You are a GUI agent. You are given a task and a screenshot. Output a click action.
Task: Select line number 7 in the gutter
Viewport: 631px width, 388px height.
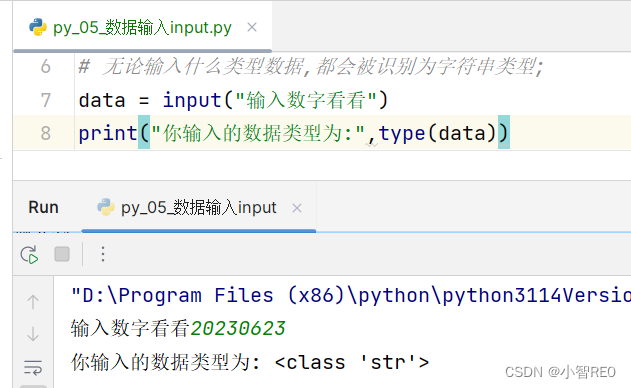(x=45, y=100)
